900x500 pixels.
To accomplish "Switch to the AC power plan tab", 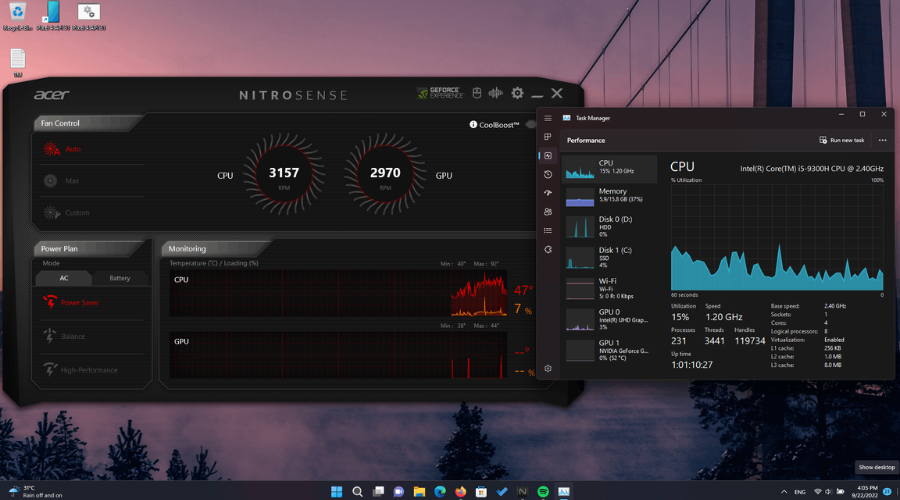I will tap(64, 278).
